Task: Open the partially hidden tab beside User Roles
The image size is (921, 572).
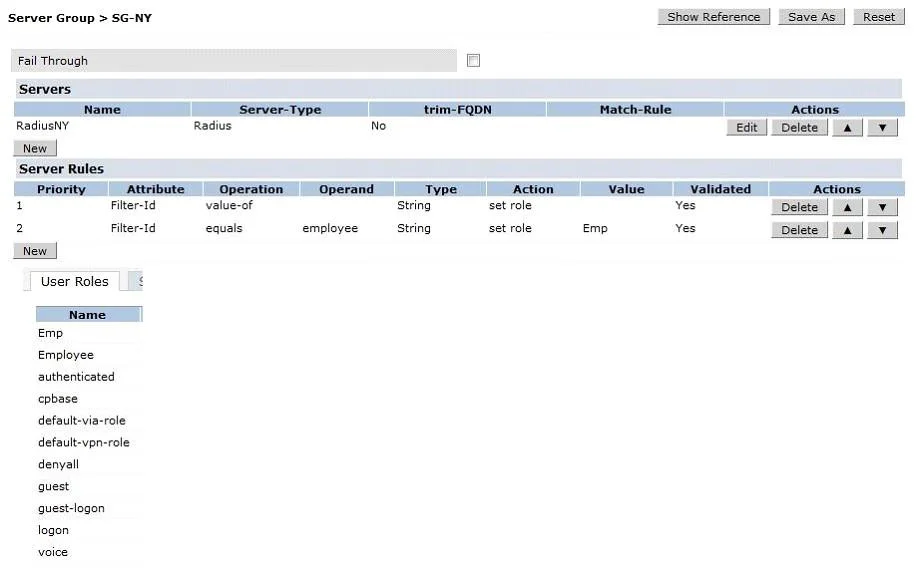Action: [x=136, y=281]
